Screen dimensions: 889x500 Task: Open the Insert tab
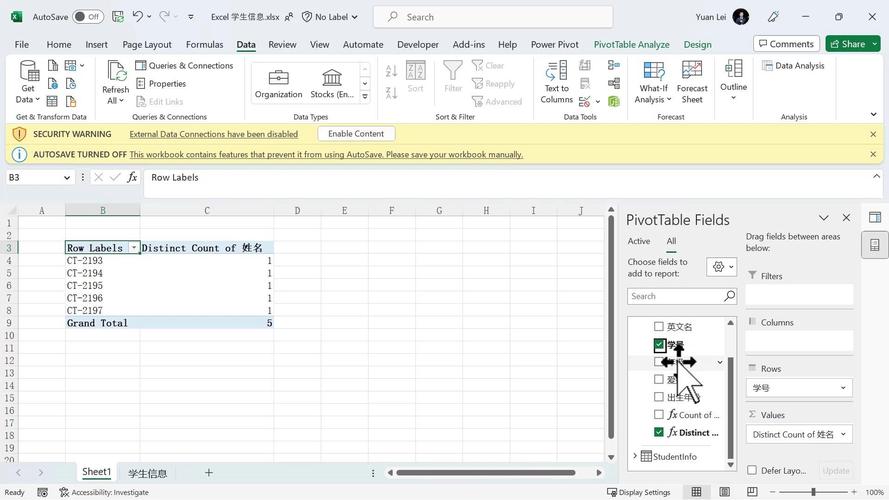coord(96,44)
